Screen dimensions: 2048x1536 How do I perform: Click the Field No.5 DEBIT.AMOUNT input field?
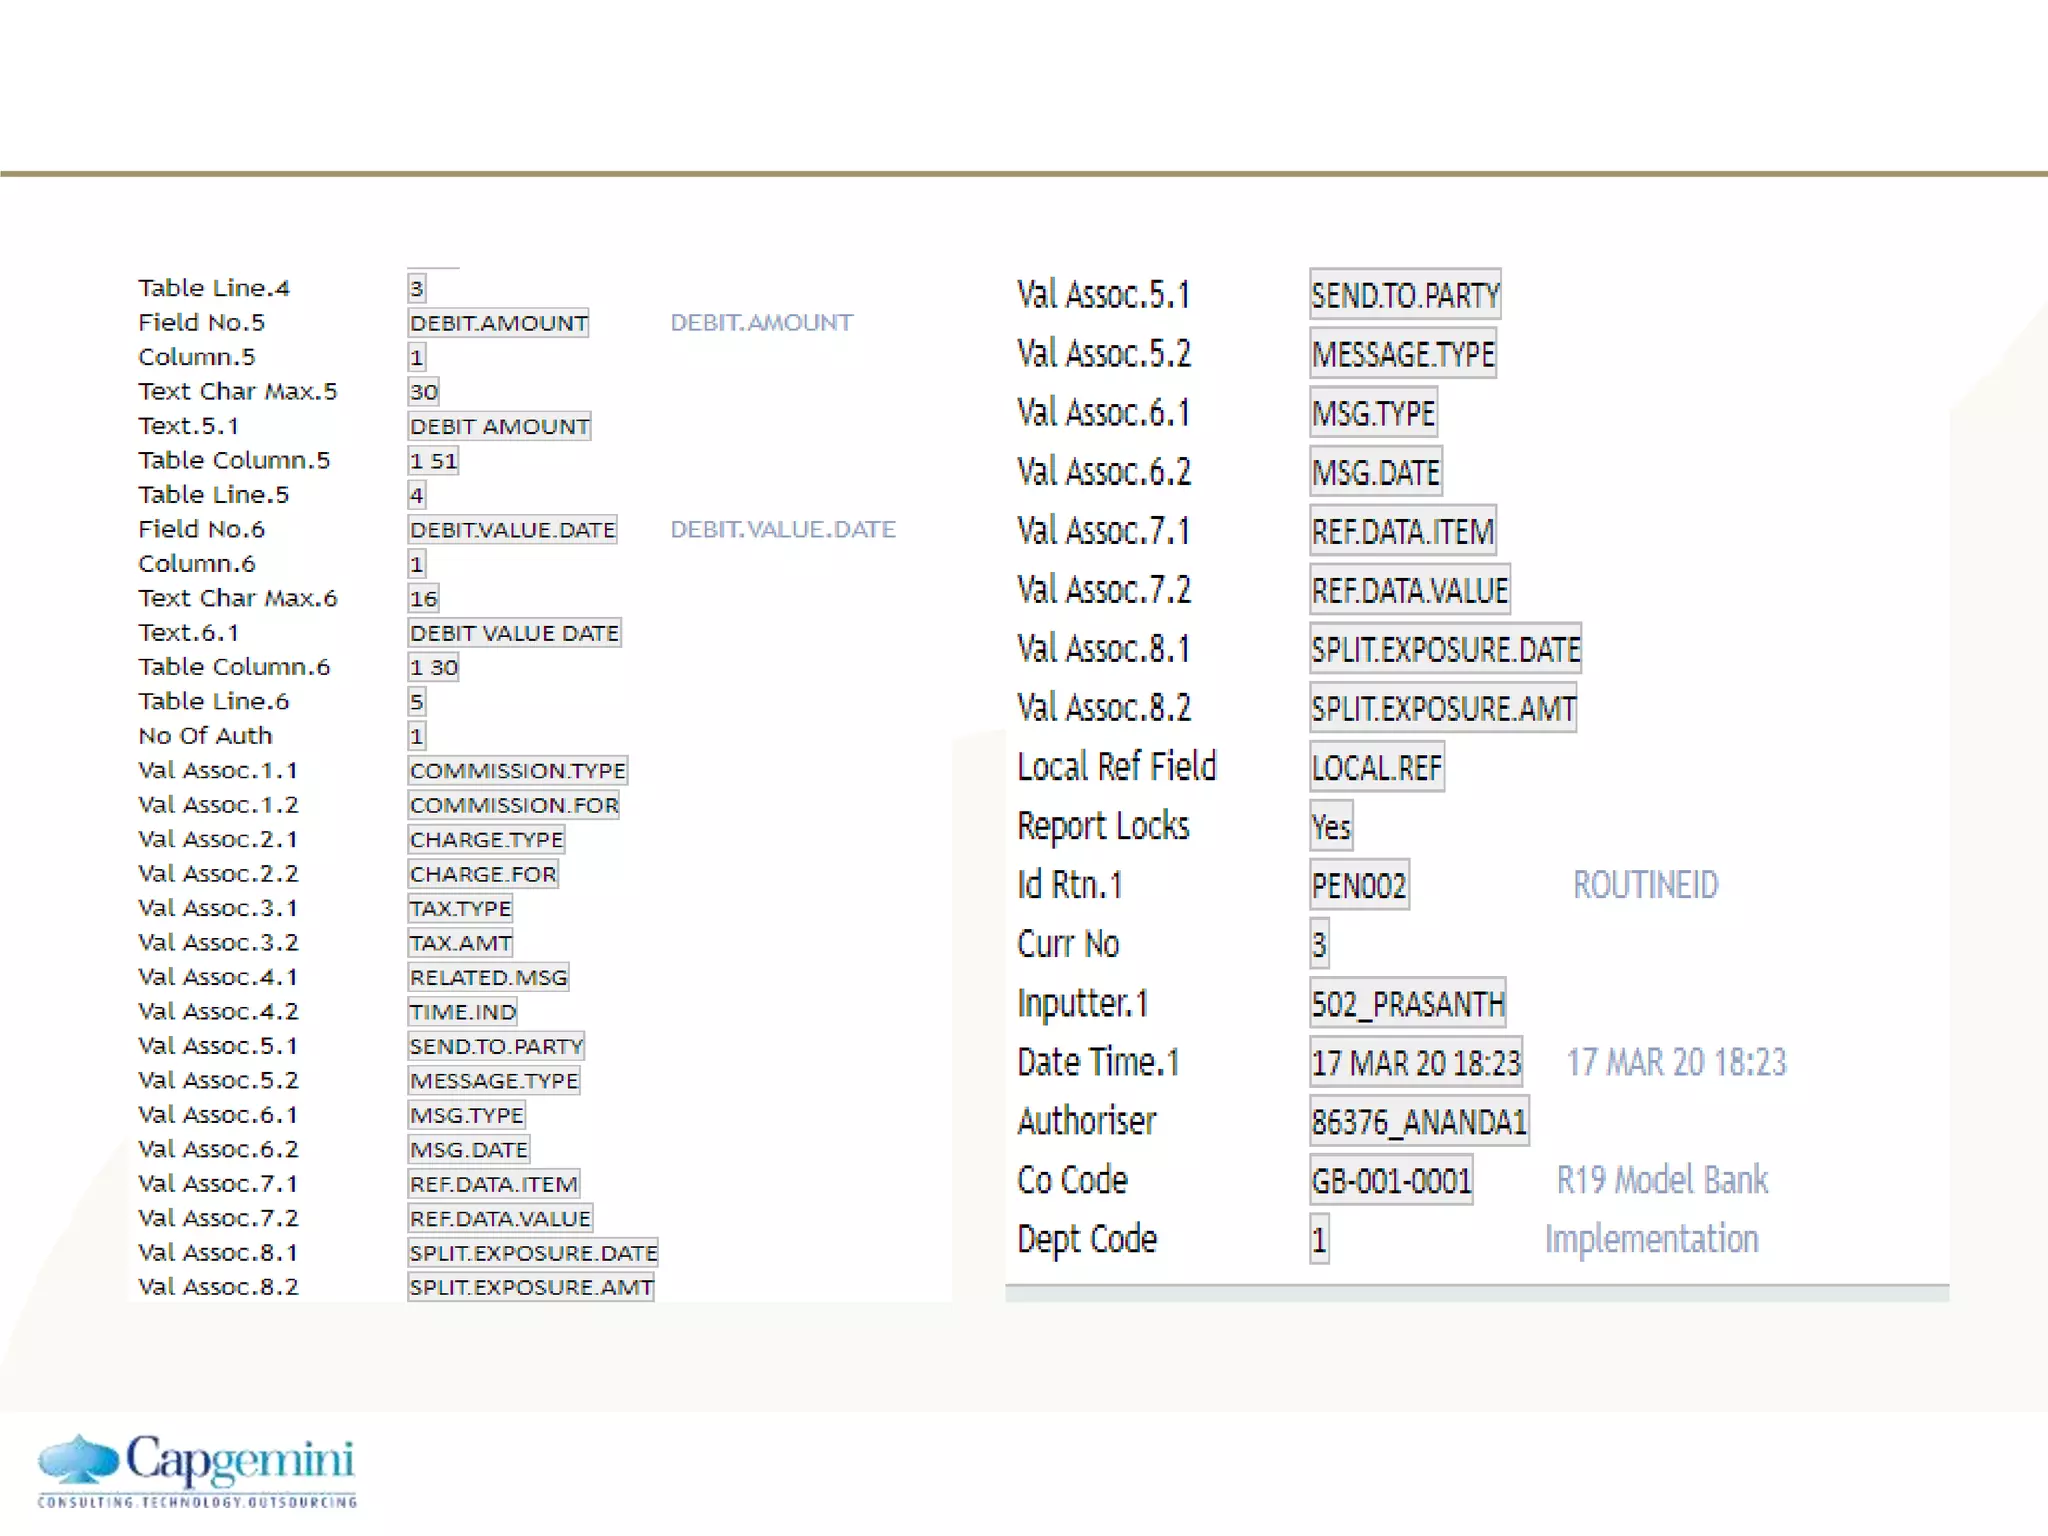(x=498, y=323)
